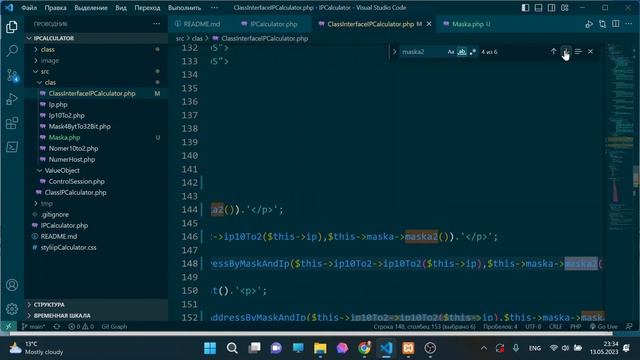The image size is (640, 360).
Task: Open Ip.php in explorer
Action: (96, 104)
